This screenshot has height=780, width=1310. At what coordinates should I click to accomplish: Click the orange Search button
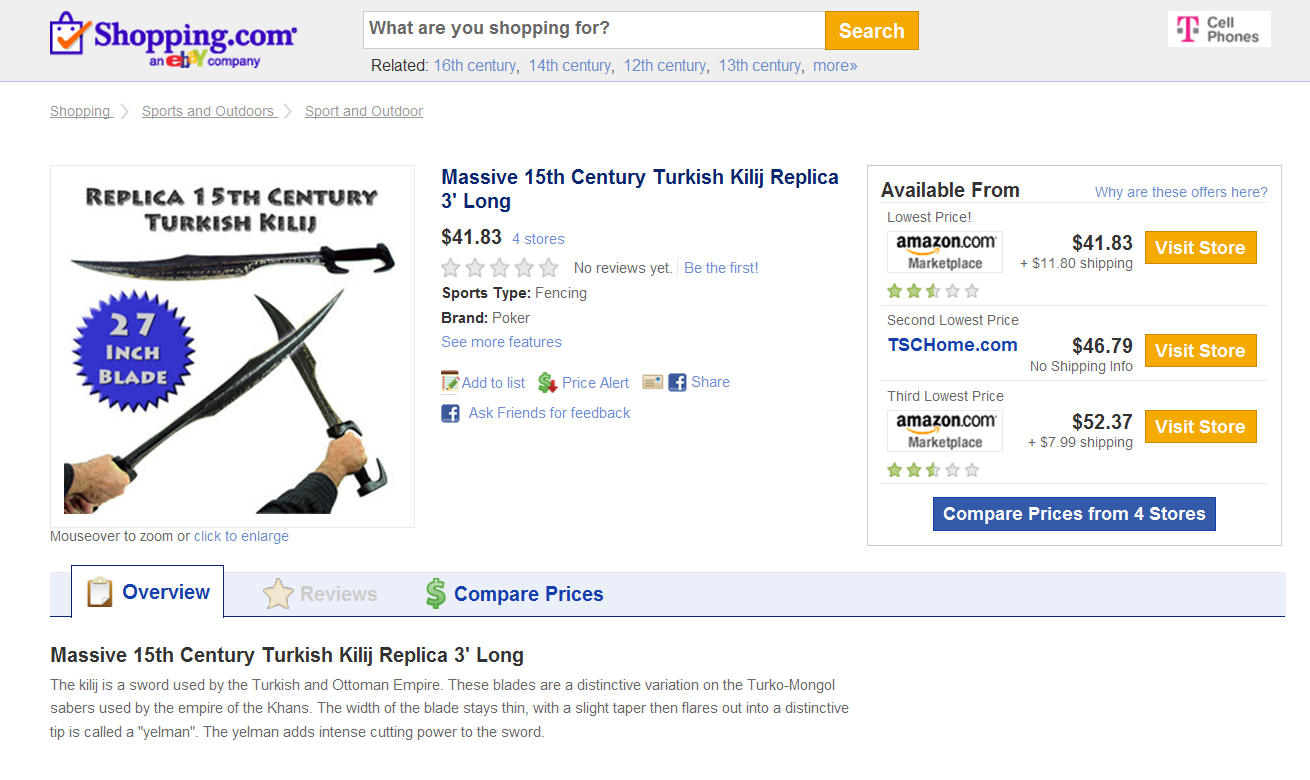click(872, 31)
